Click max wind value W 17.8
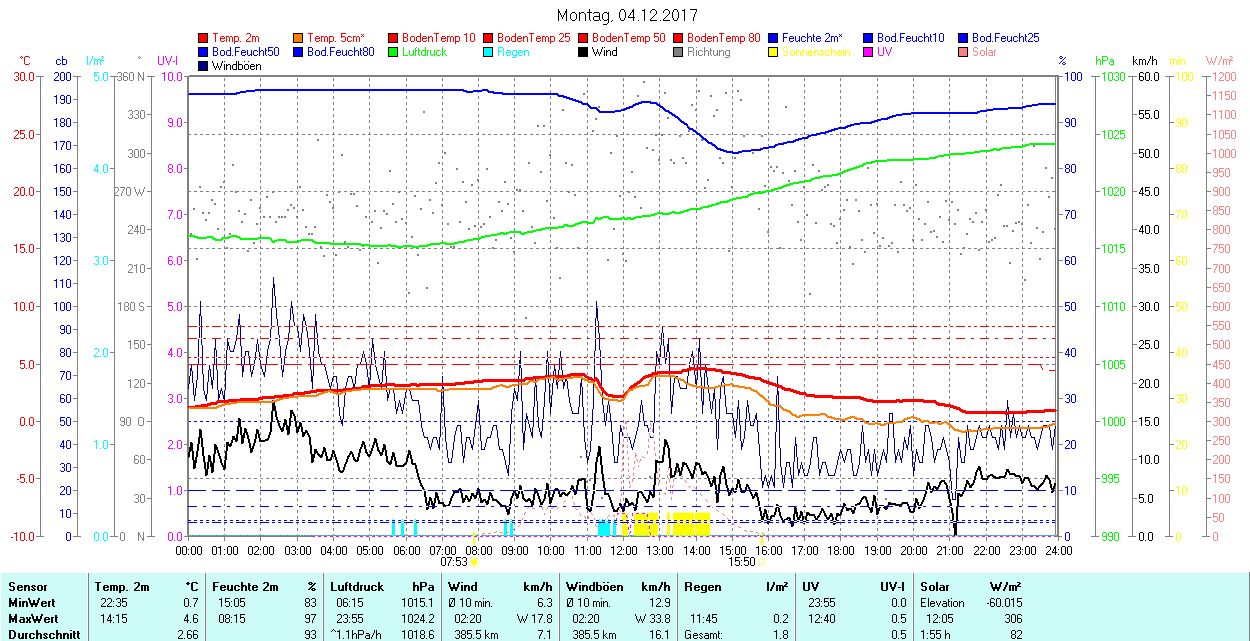The height and width of the screenshot is (641, 1250). (x=534, y=619)
